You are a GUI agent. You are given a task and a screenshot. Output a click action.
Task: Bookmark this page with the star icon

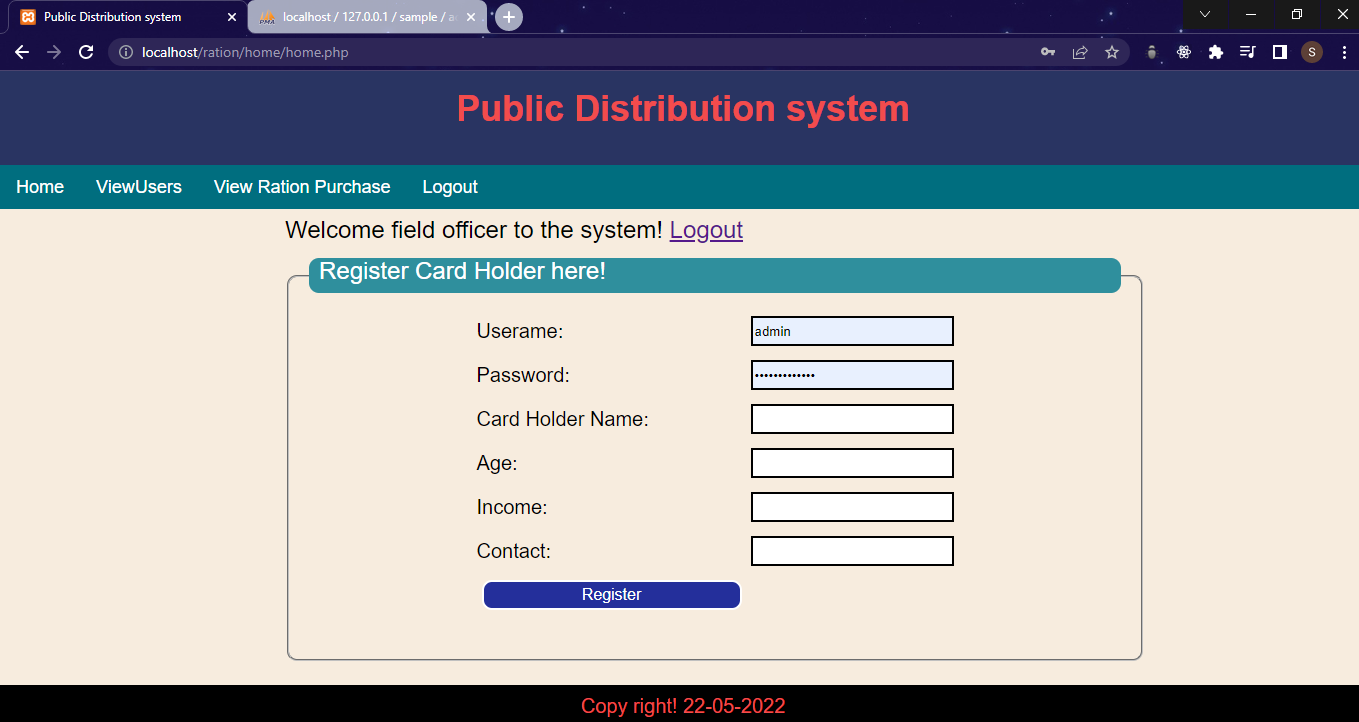(1112, 52)
